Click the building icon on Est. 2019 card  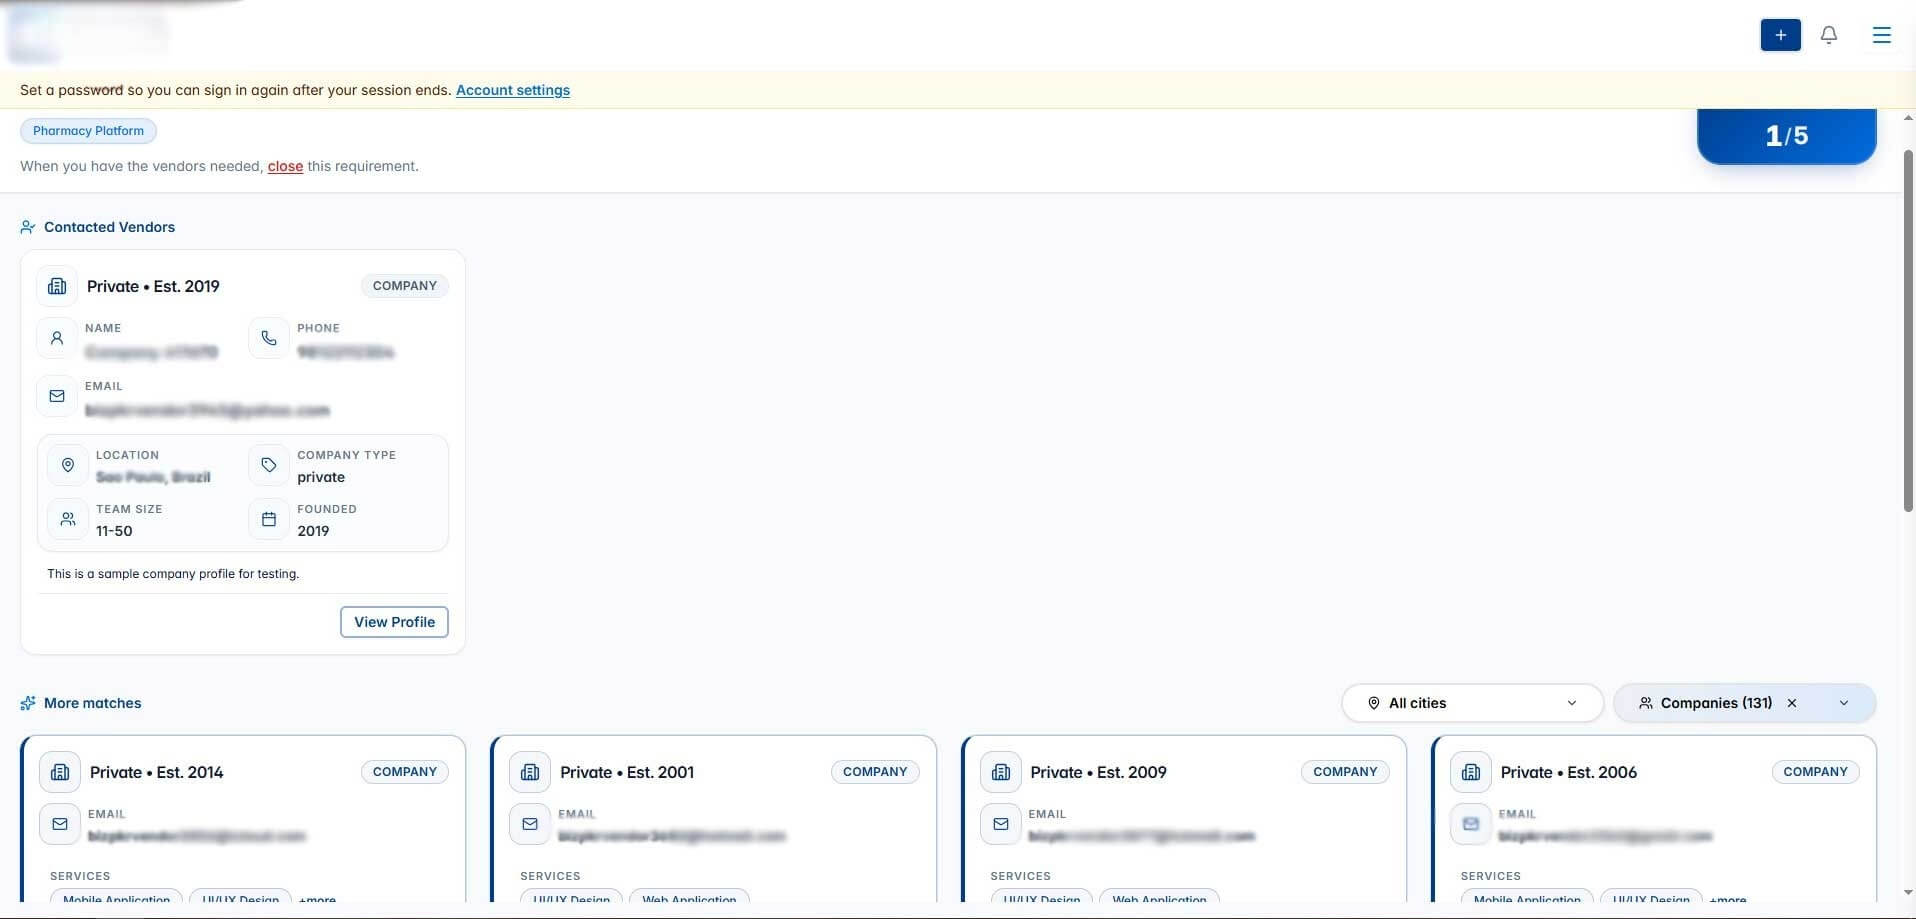pyautogui.click(x=57, y=286)
